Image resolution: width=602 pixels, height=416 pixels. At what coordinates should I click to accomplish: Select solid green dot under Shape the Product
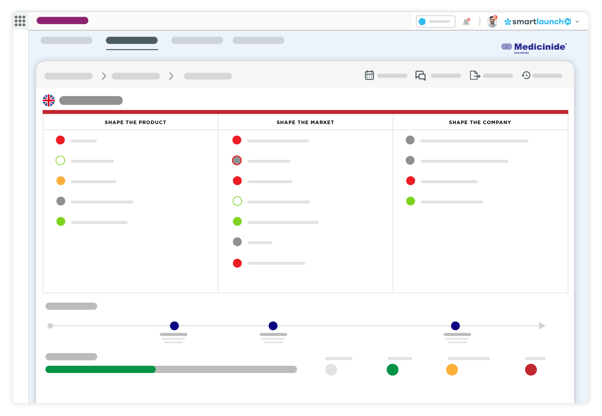61,221
